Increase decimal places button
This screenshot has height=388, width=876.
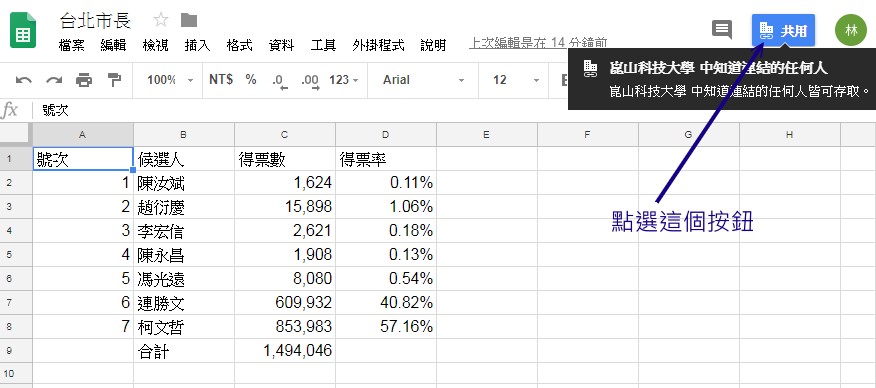coord(310,81)
